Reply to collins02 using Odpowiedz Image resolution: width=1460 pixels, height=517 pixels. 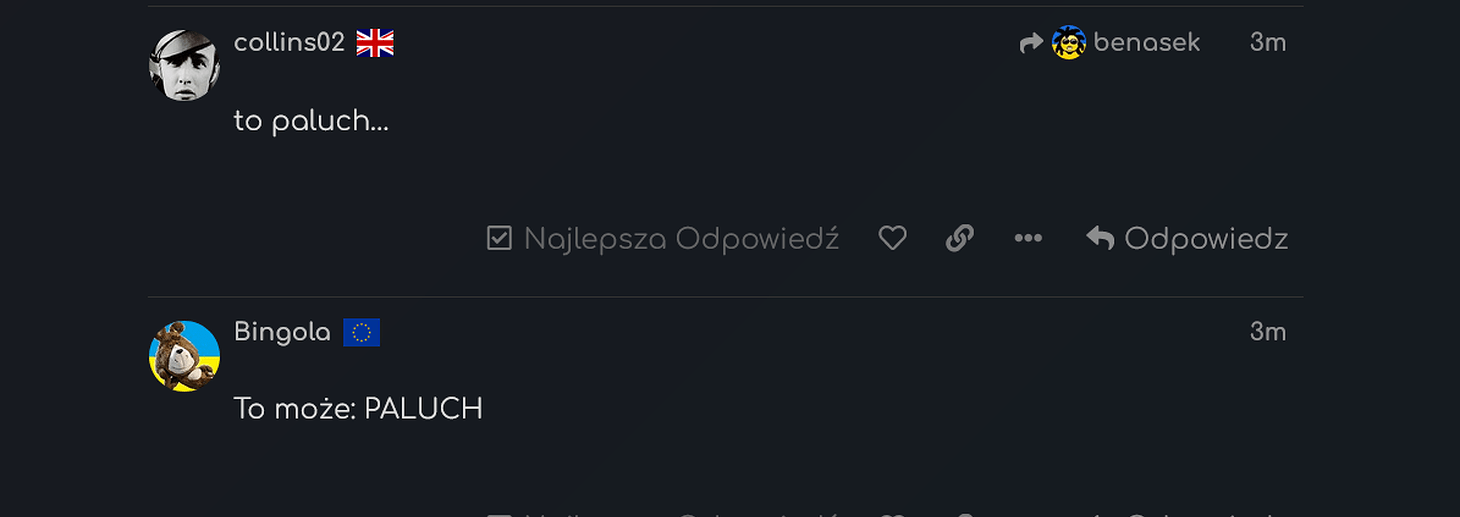pos(1187,239)
